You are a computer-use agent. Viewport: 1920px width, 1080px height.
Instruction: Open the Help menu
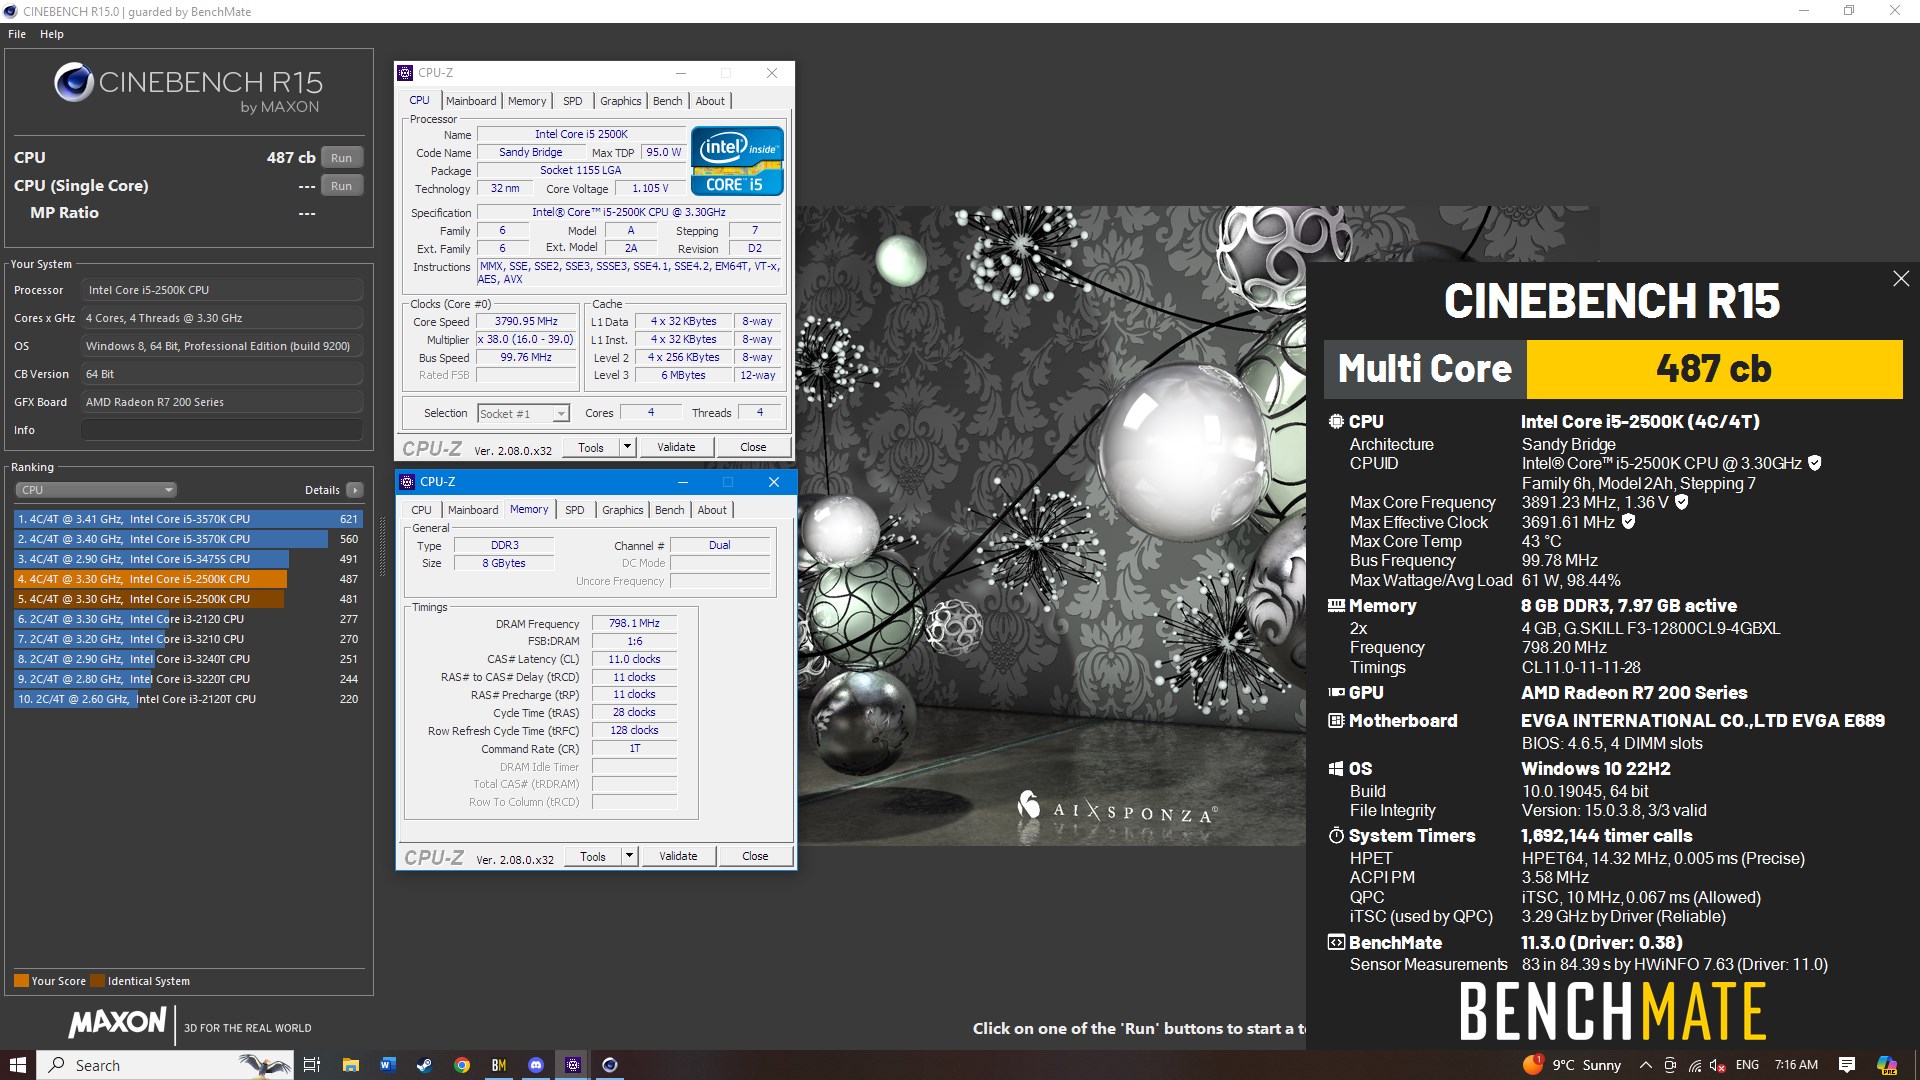pos(52,34)
